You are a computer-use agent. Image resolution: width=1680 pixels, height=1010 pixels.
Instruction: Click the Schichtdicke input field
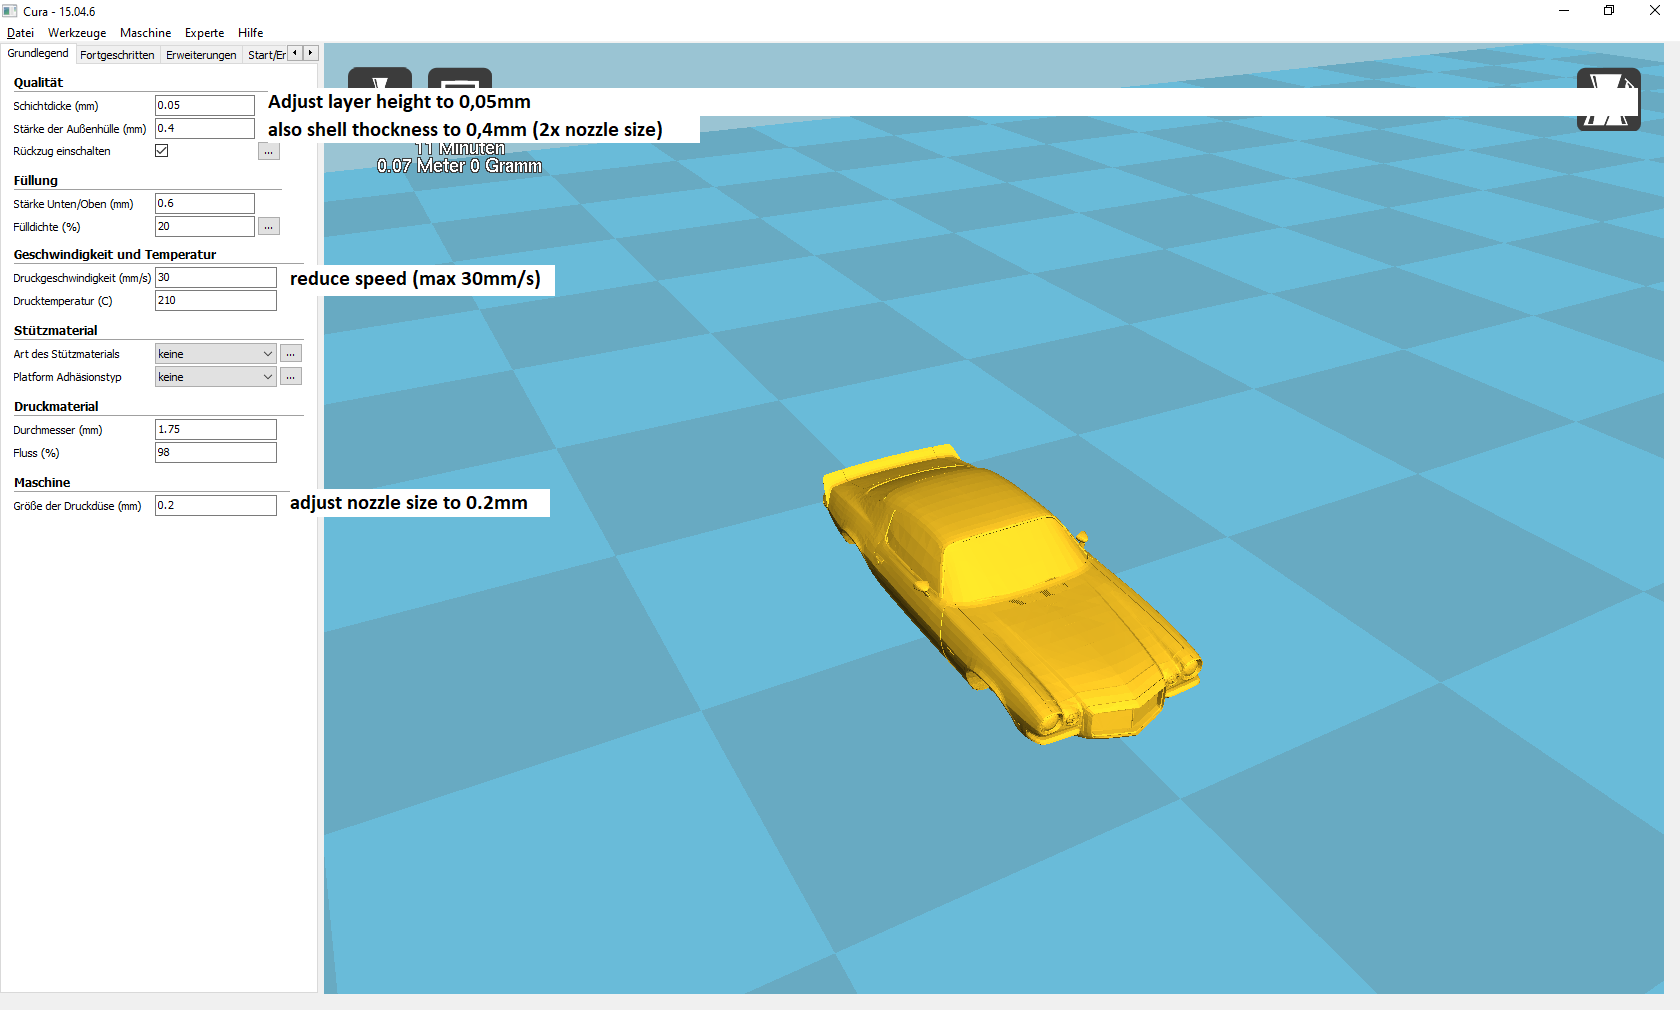pyautogui.click(x=204, y=105)
